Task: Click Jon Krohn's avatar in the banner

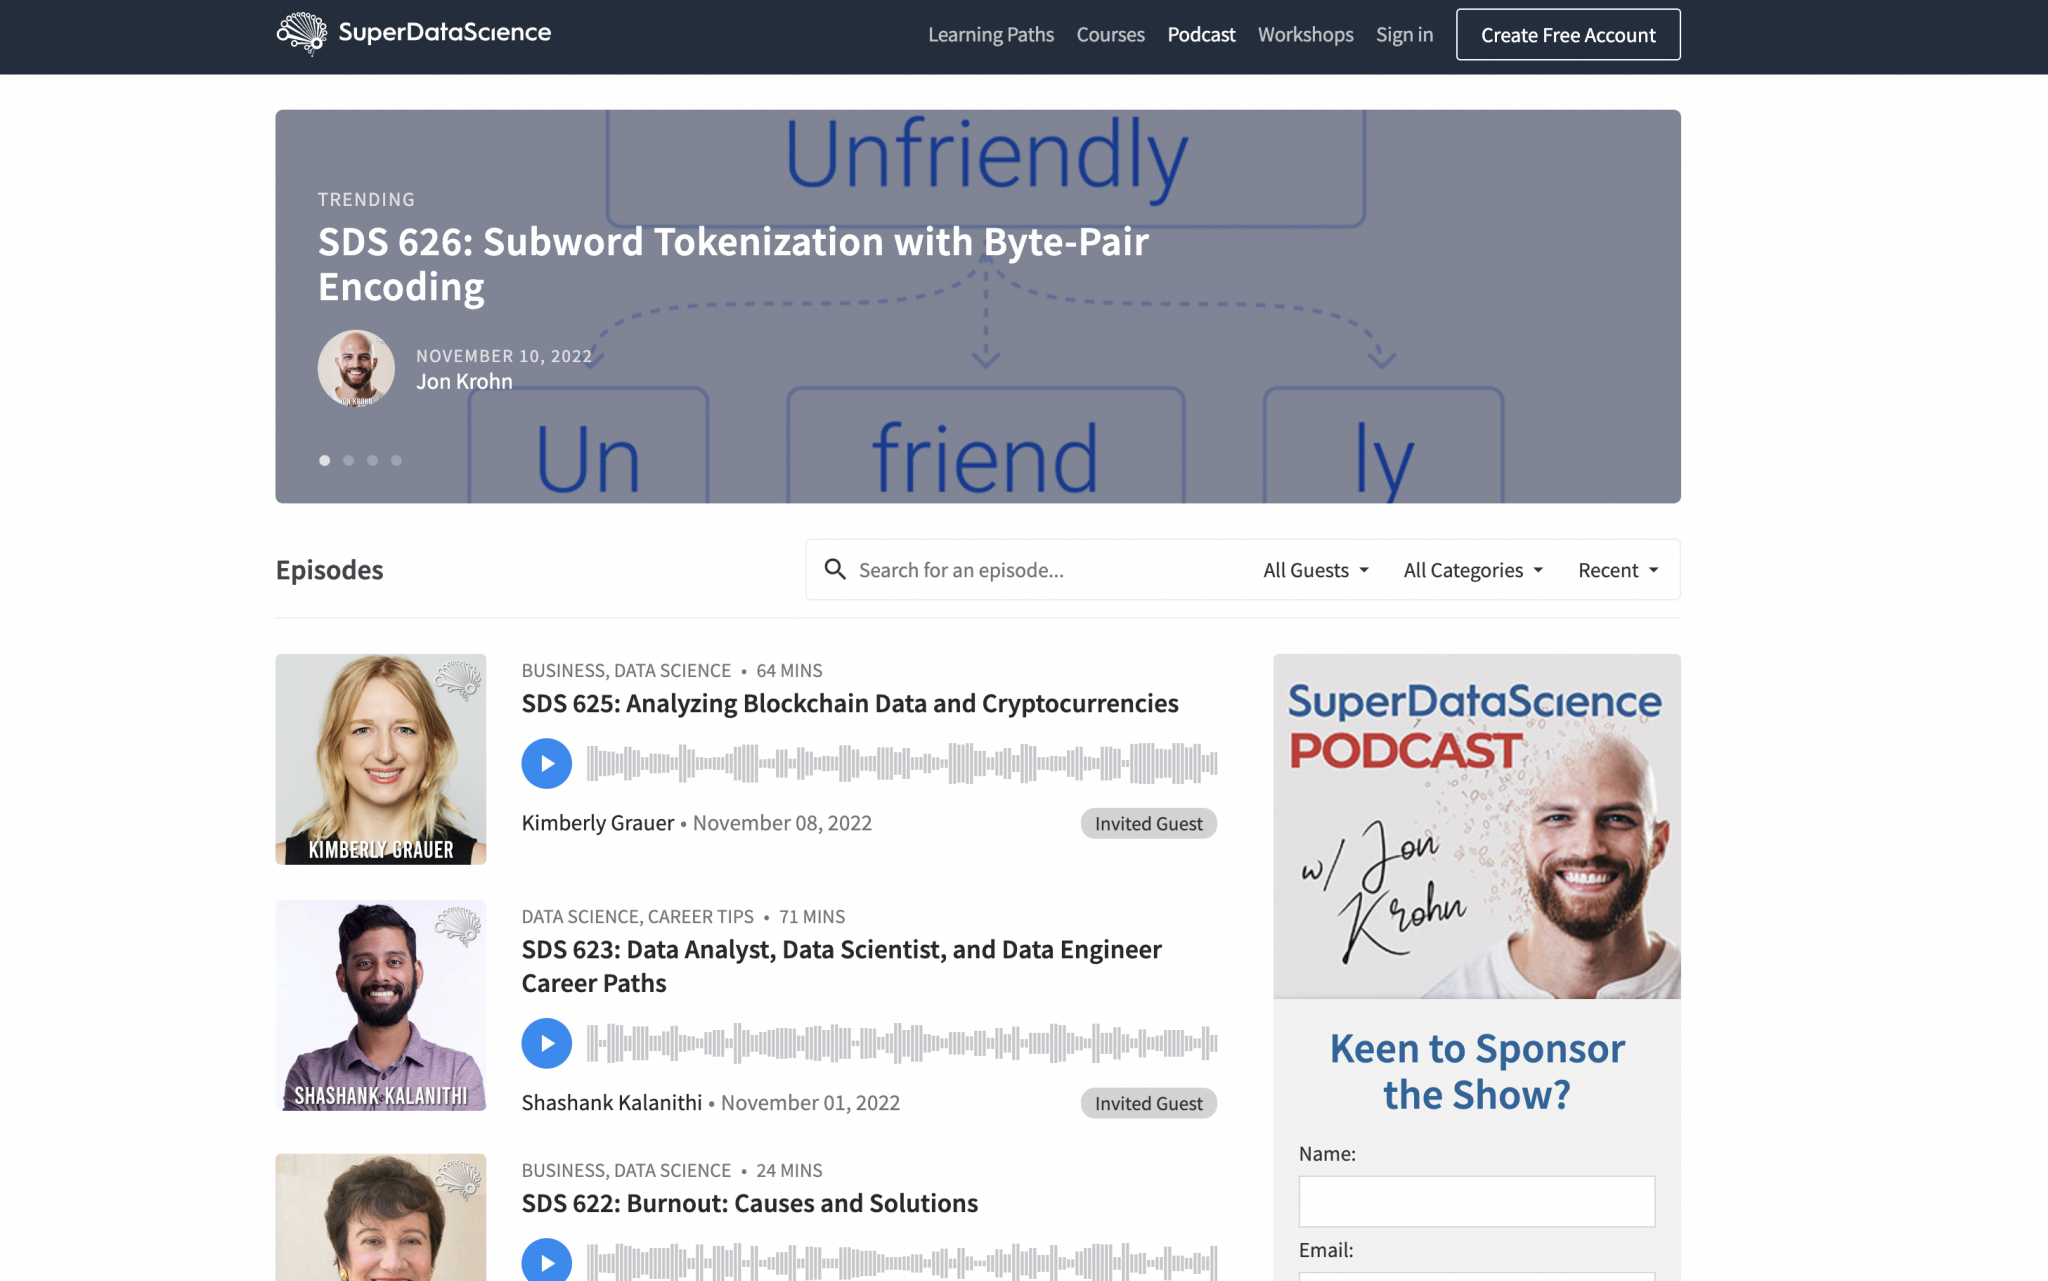Action: click(x=356, y=368)
